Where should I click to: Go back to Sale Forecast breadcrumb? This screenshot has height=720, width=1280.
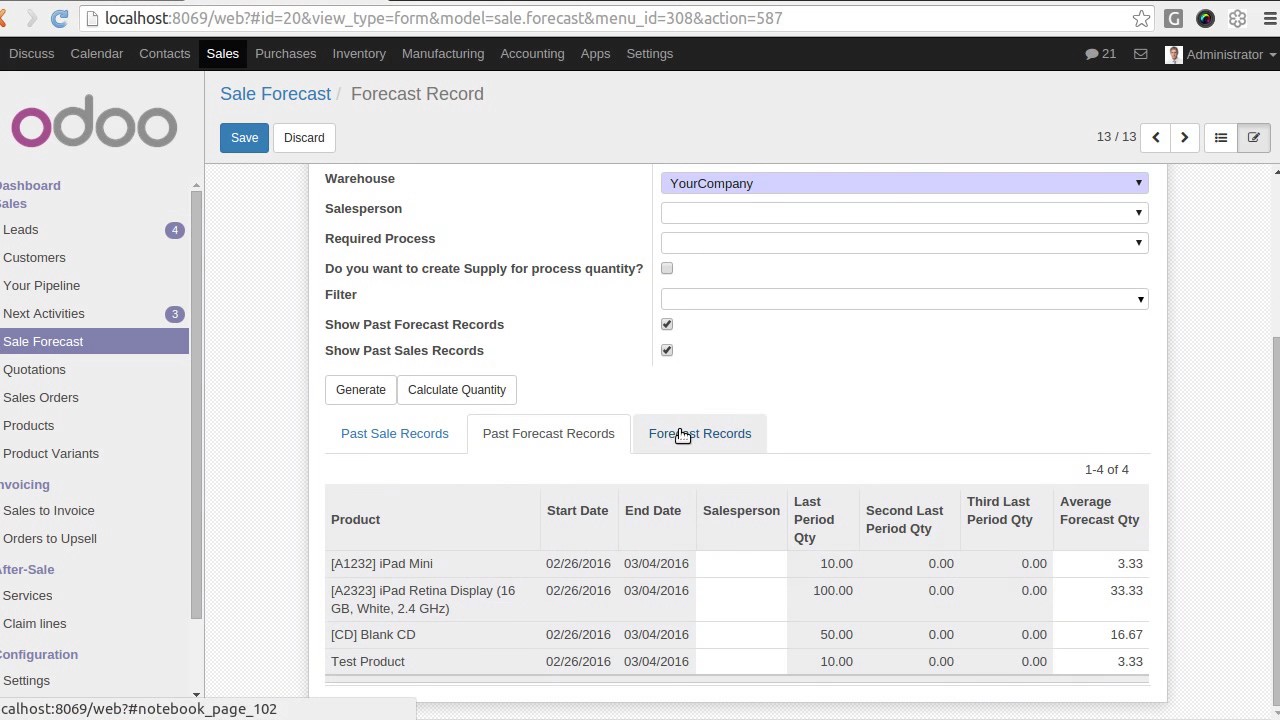tap(275, 94)
